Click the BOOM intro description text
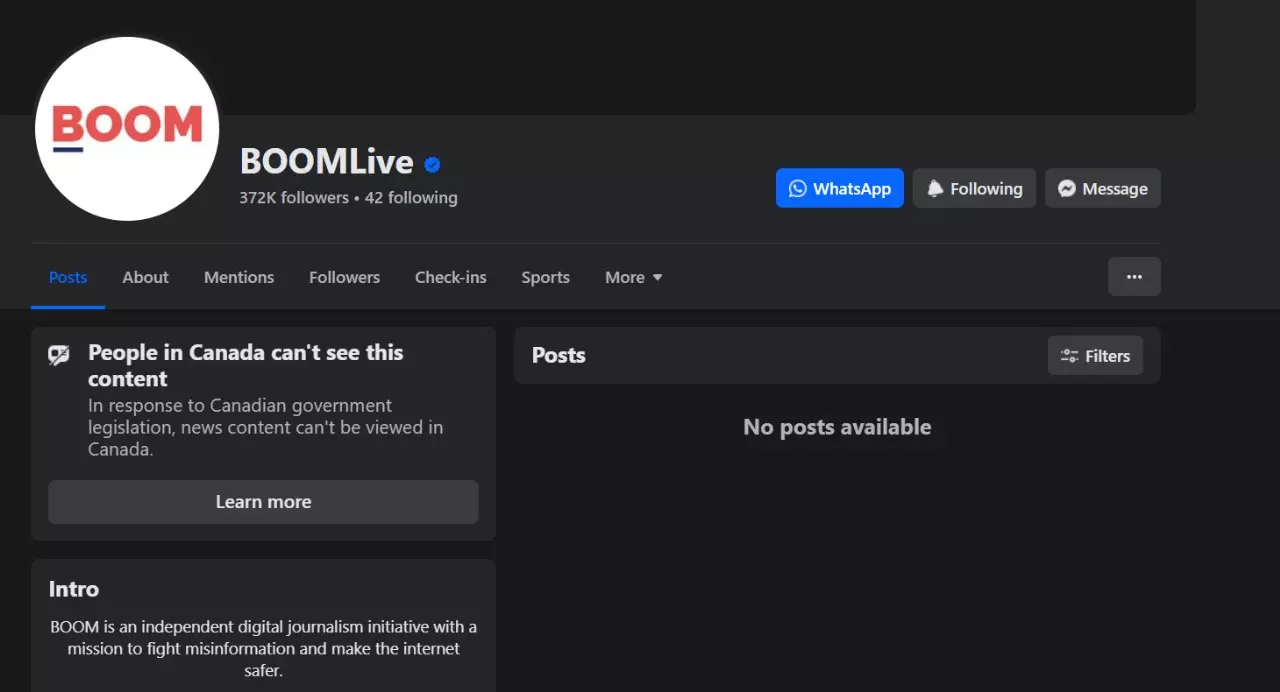This screenshot has width=1280, height=692. coord(263,648)
